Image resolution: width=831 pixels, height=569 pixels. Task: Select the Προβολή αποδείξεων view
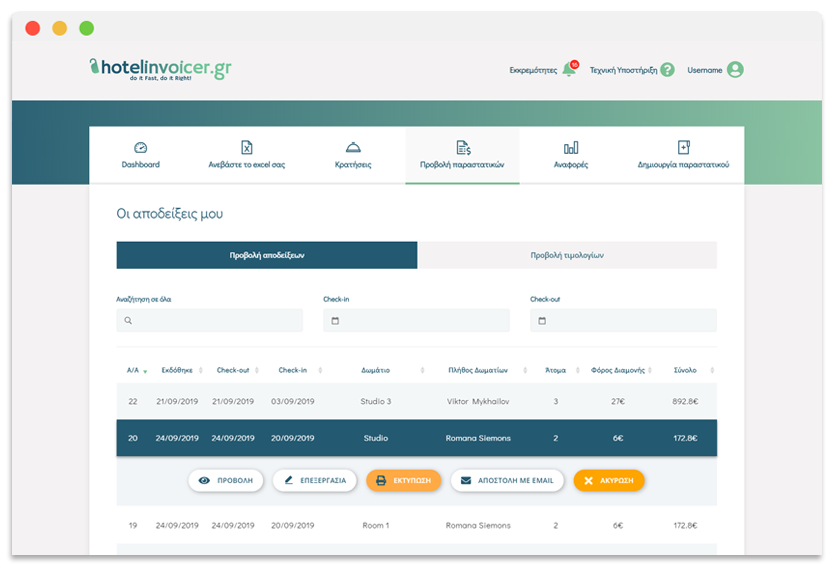point(267,255)
